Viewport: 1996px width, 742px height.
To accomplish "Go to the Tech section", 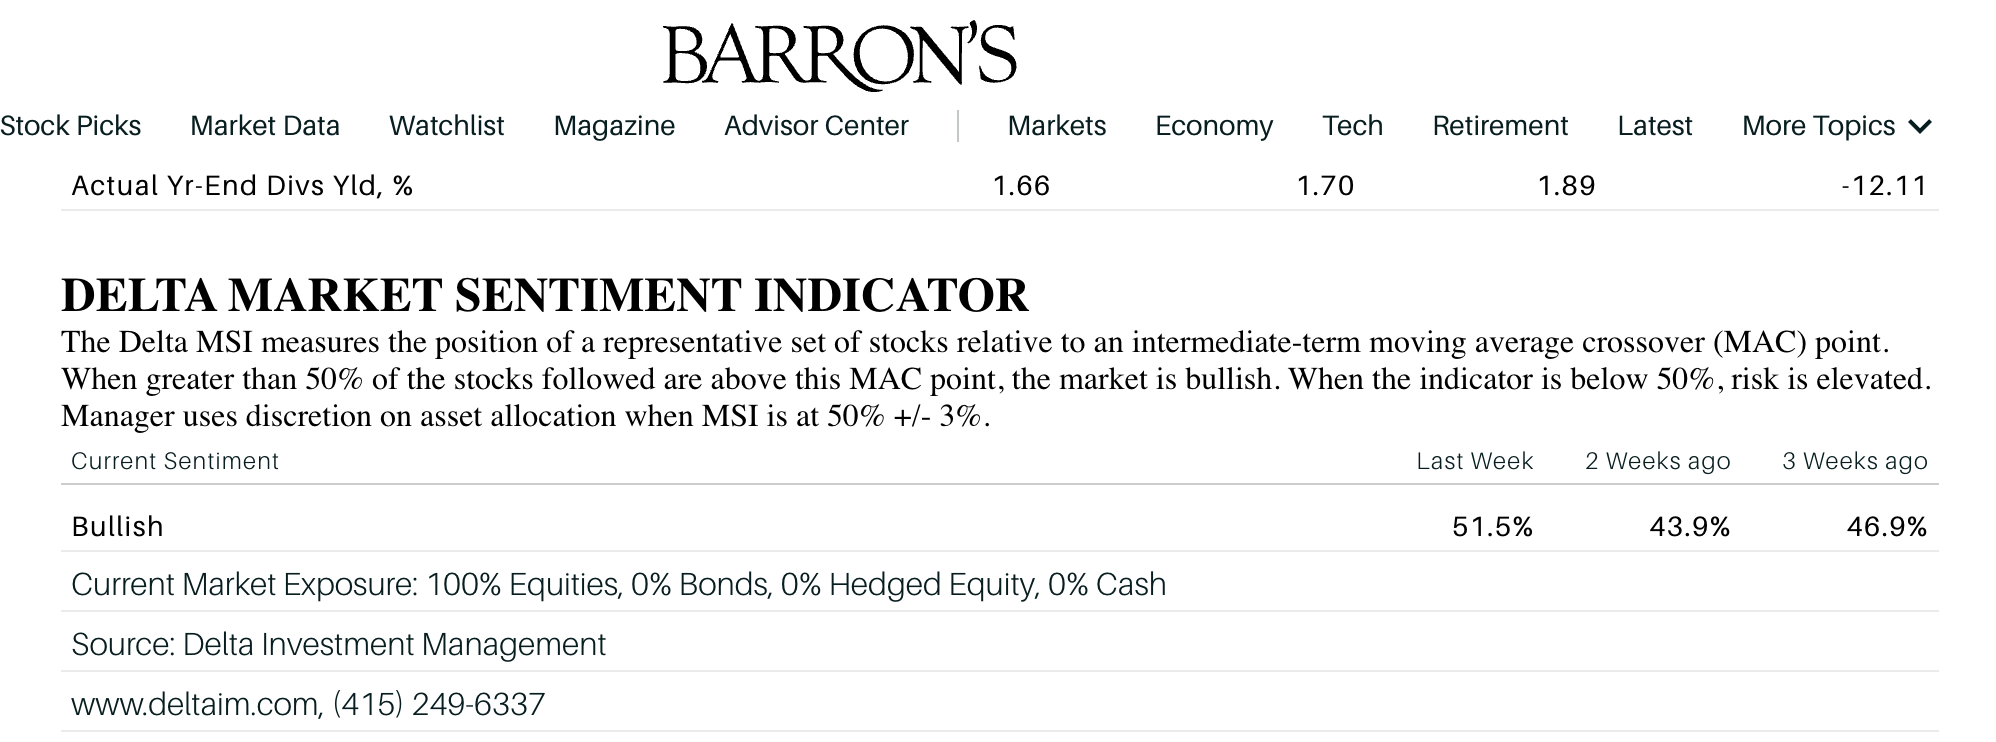I will pos(1352,126).
